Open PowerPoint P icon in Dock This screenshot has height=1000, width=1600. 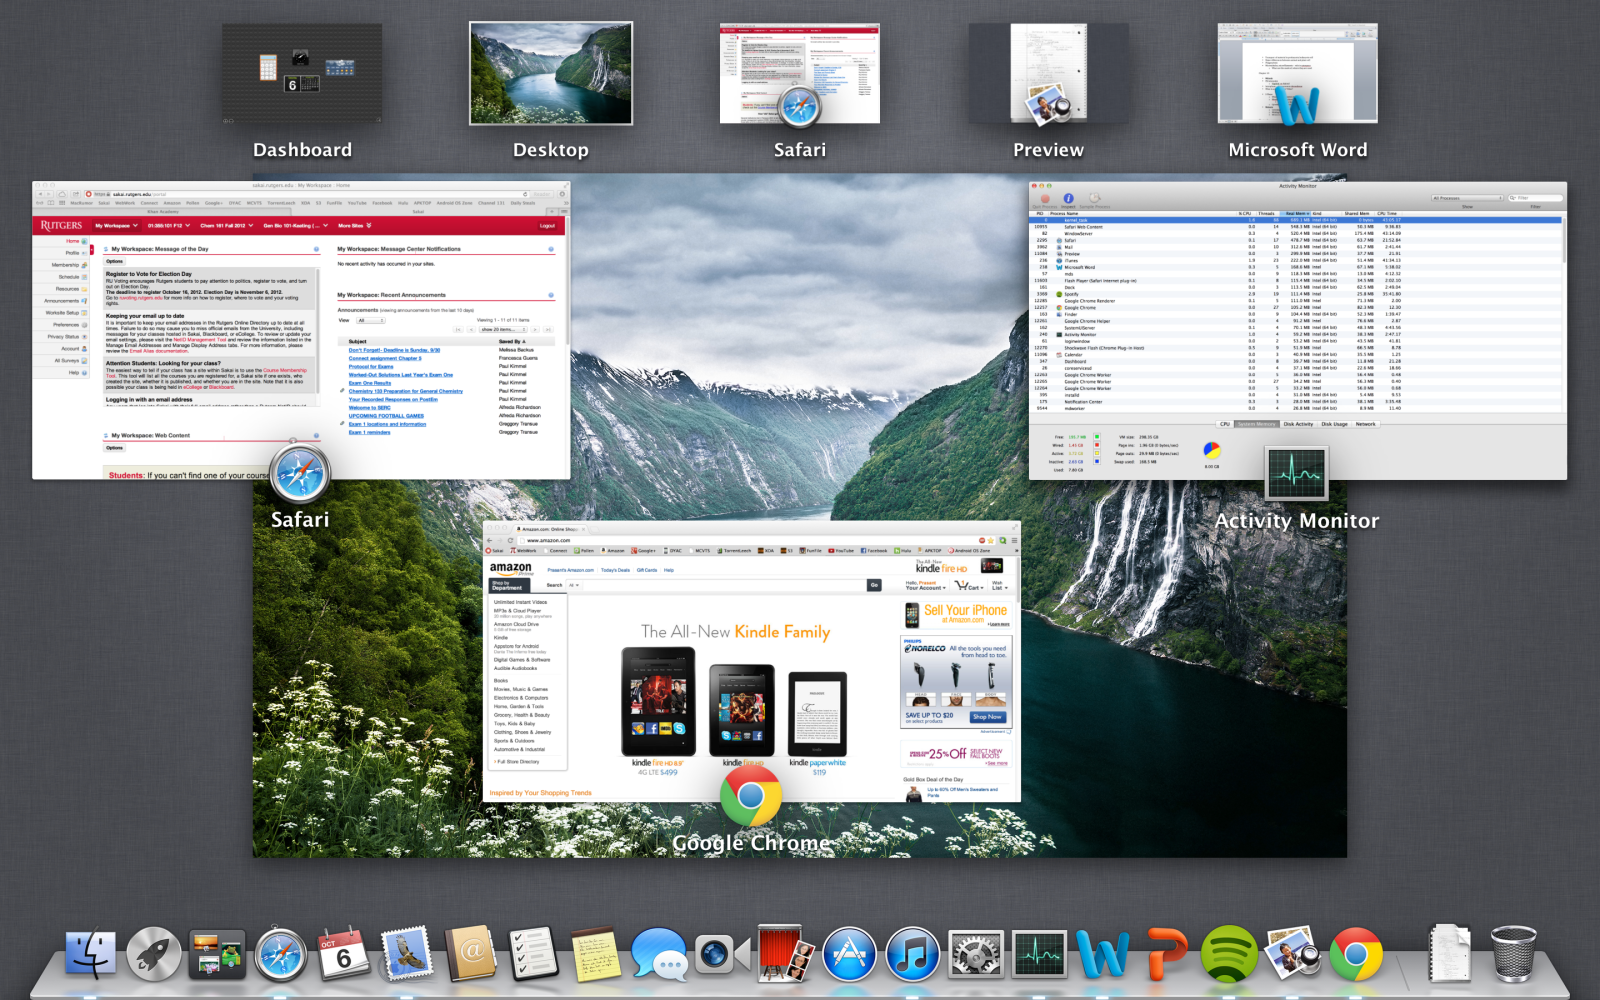click(x=1166, y=954)
